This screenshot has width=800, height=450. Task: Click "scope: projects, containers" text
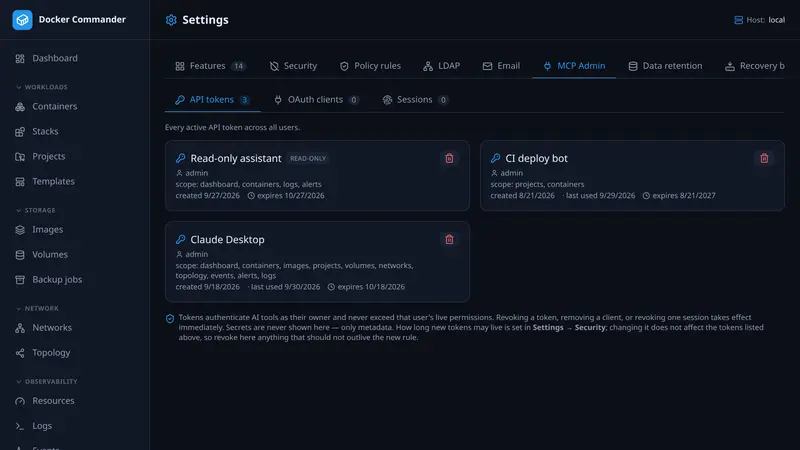click(x=537, y=184)
